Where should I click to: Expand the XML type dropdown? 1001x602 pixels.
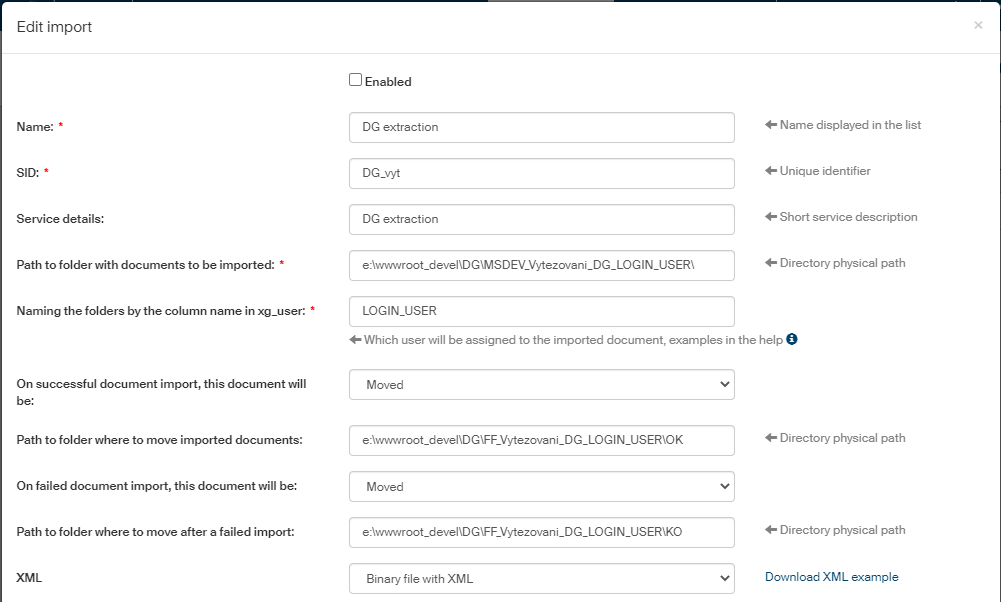541,578
